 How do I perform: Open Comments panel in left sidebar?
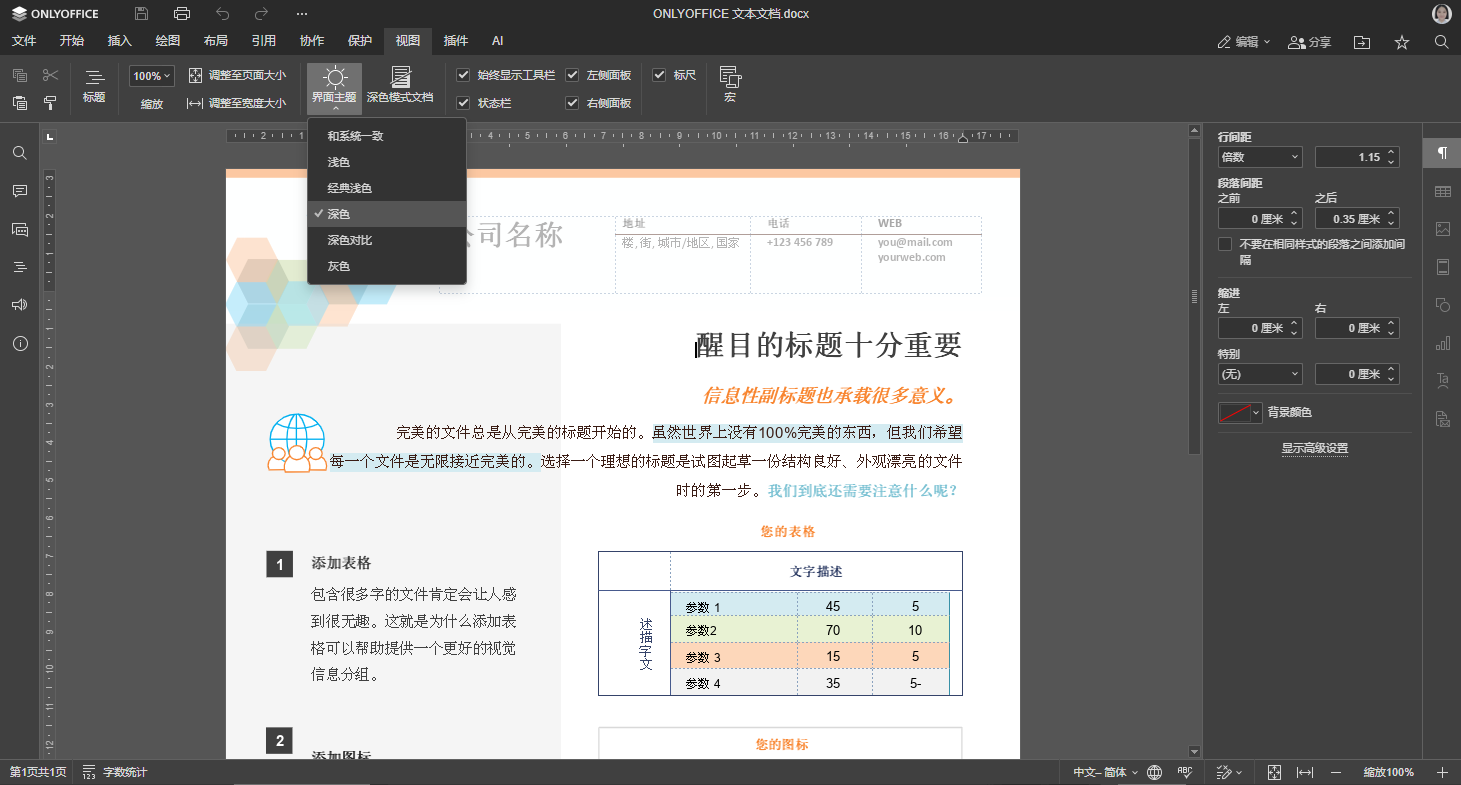point(20,191)
